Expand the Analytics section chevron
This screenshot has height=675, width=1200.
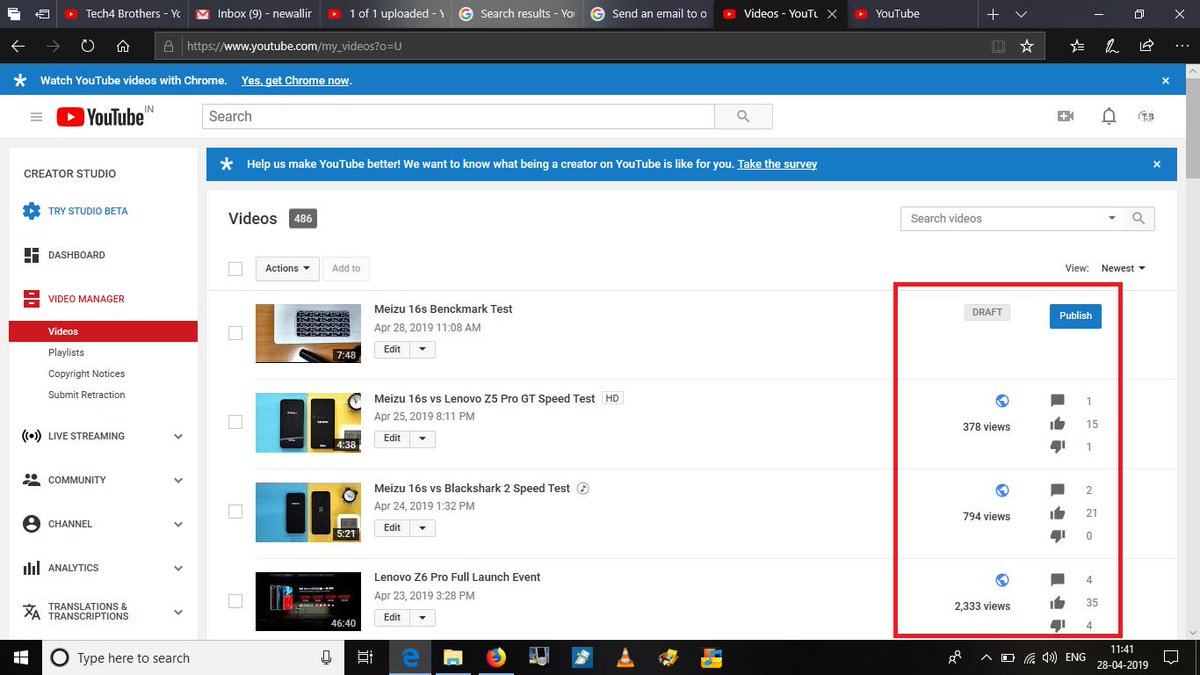[178, 568]
